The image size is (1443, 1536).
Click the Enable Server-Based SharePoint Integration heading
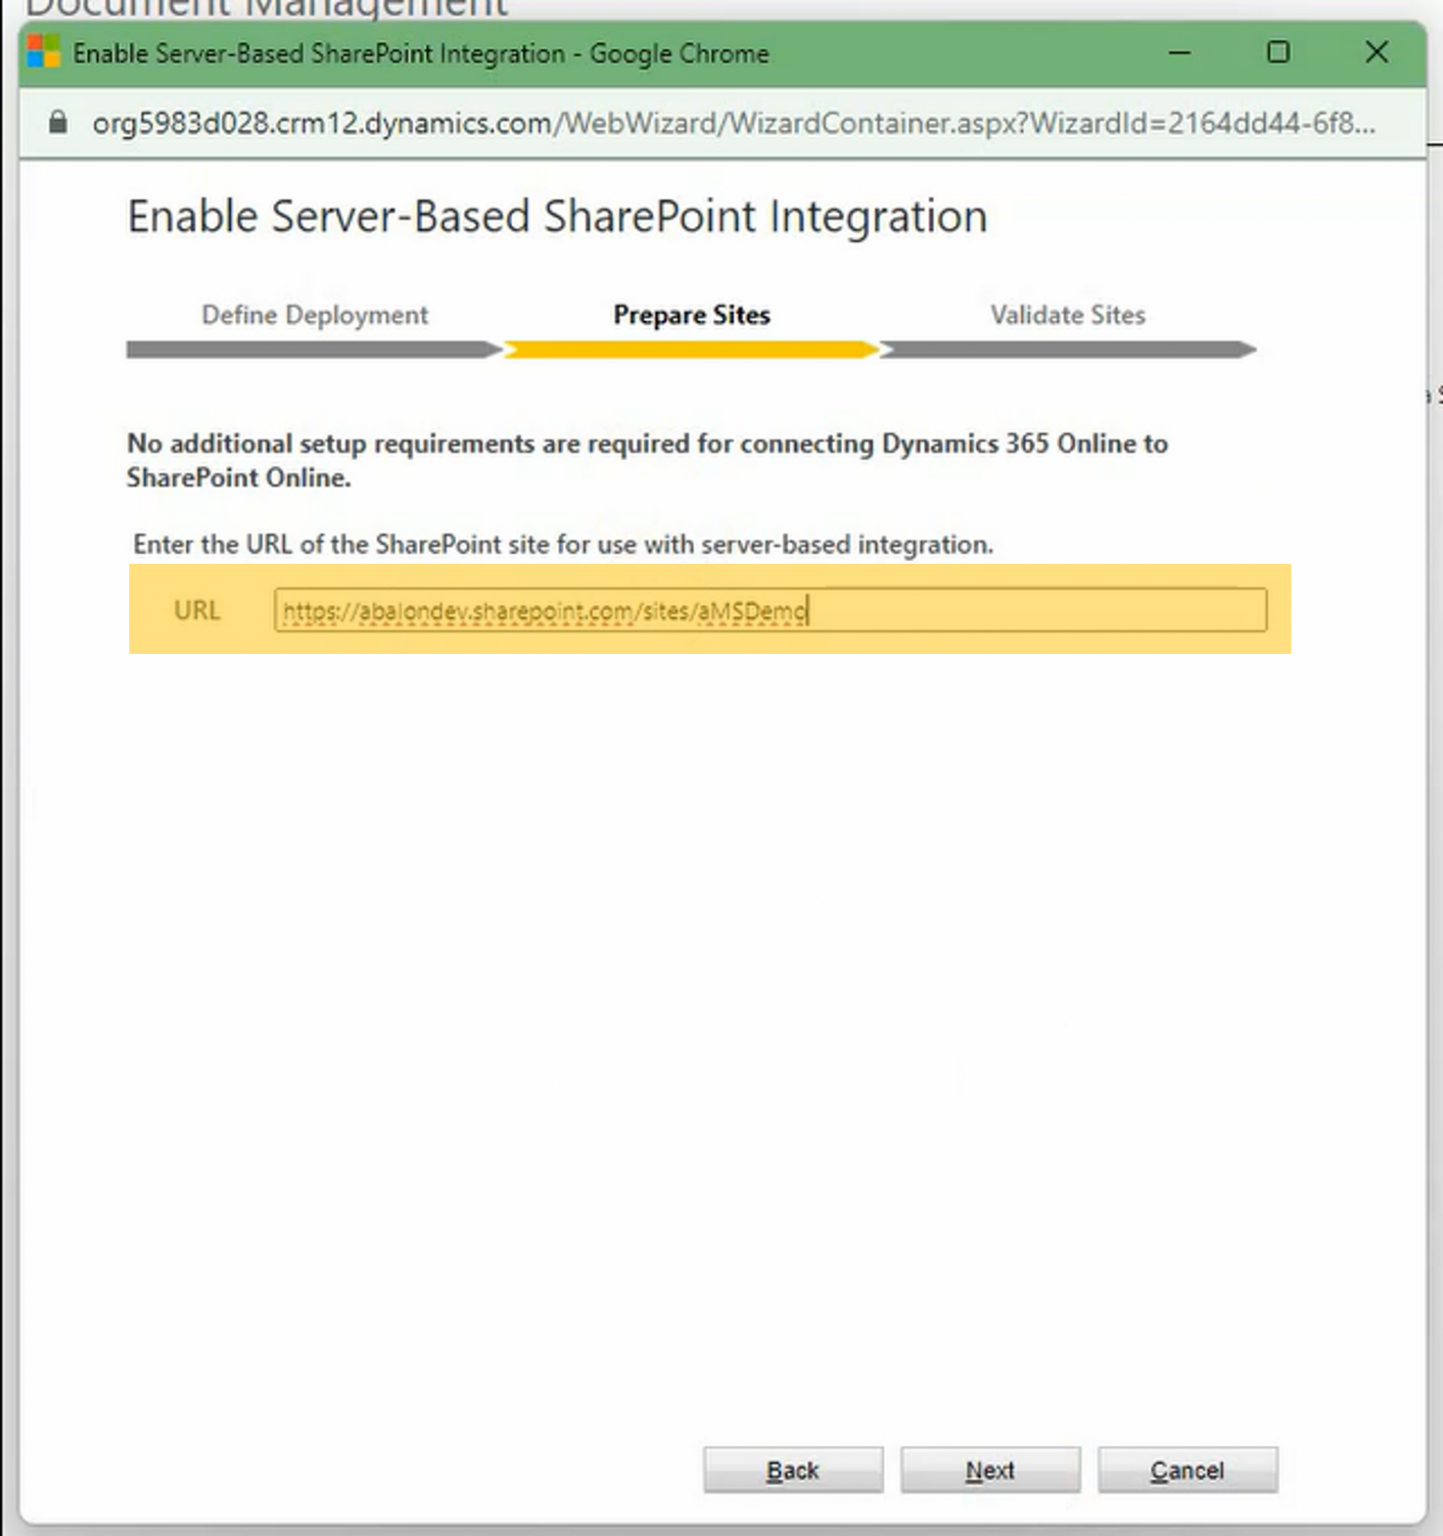557,216
